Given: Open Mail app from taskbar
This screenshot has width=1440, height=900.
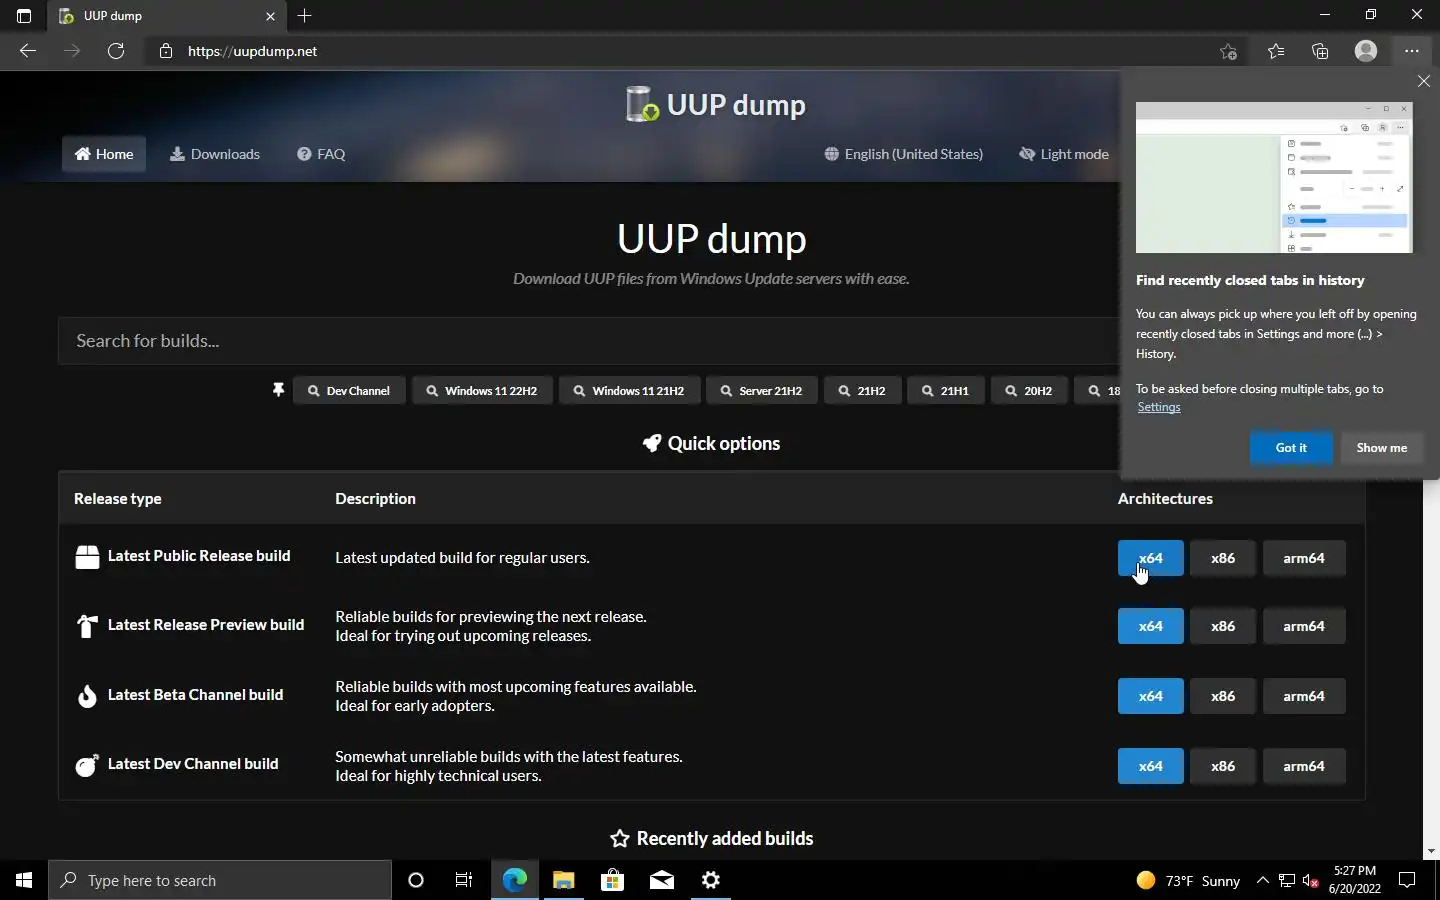Looking at the screenshot, I should click(661, 880).
